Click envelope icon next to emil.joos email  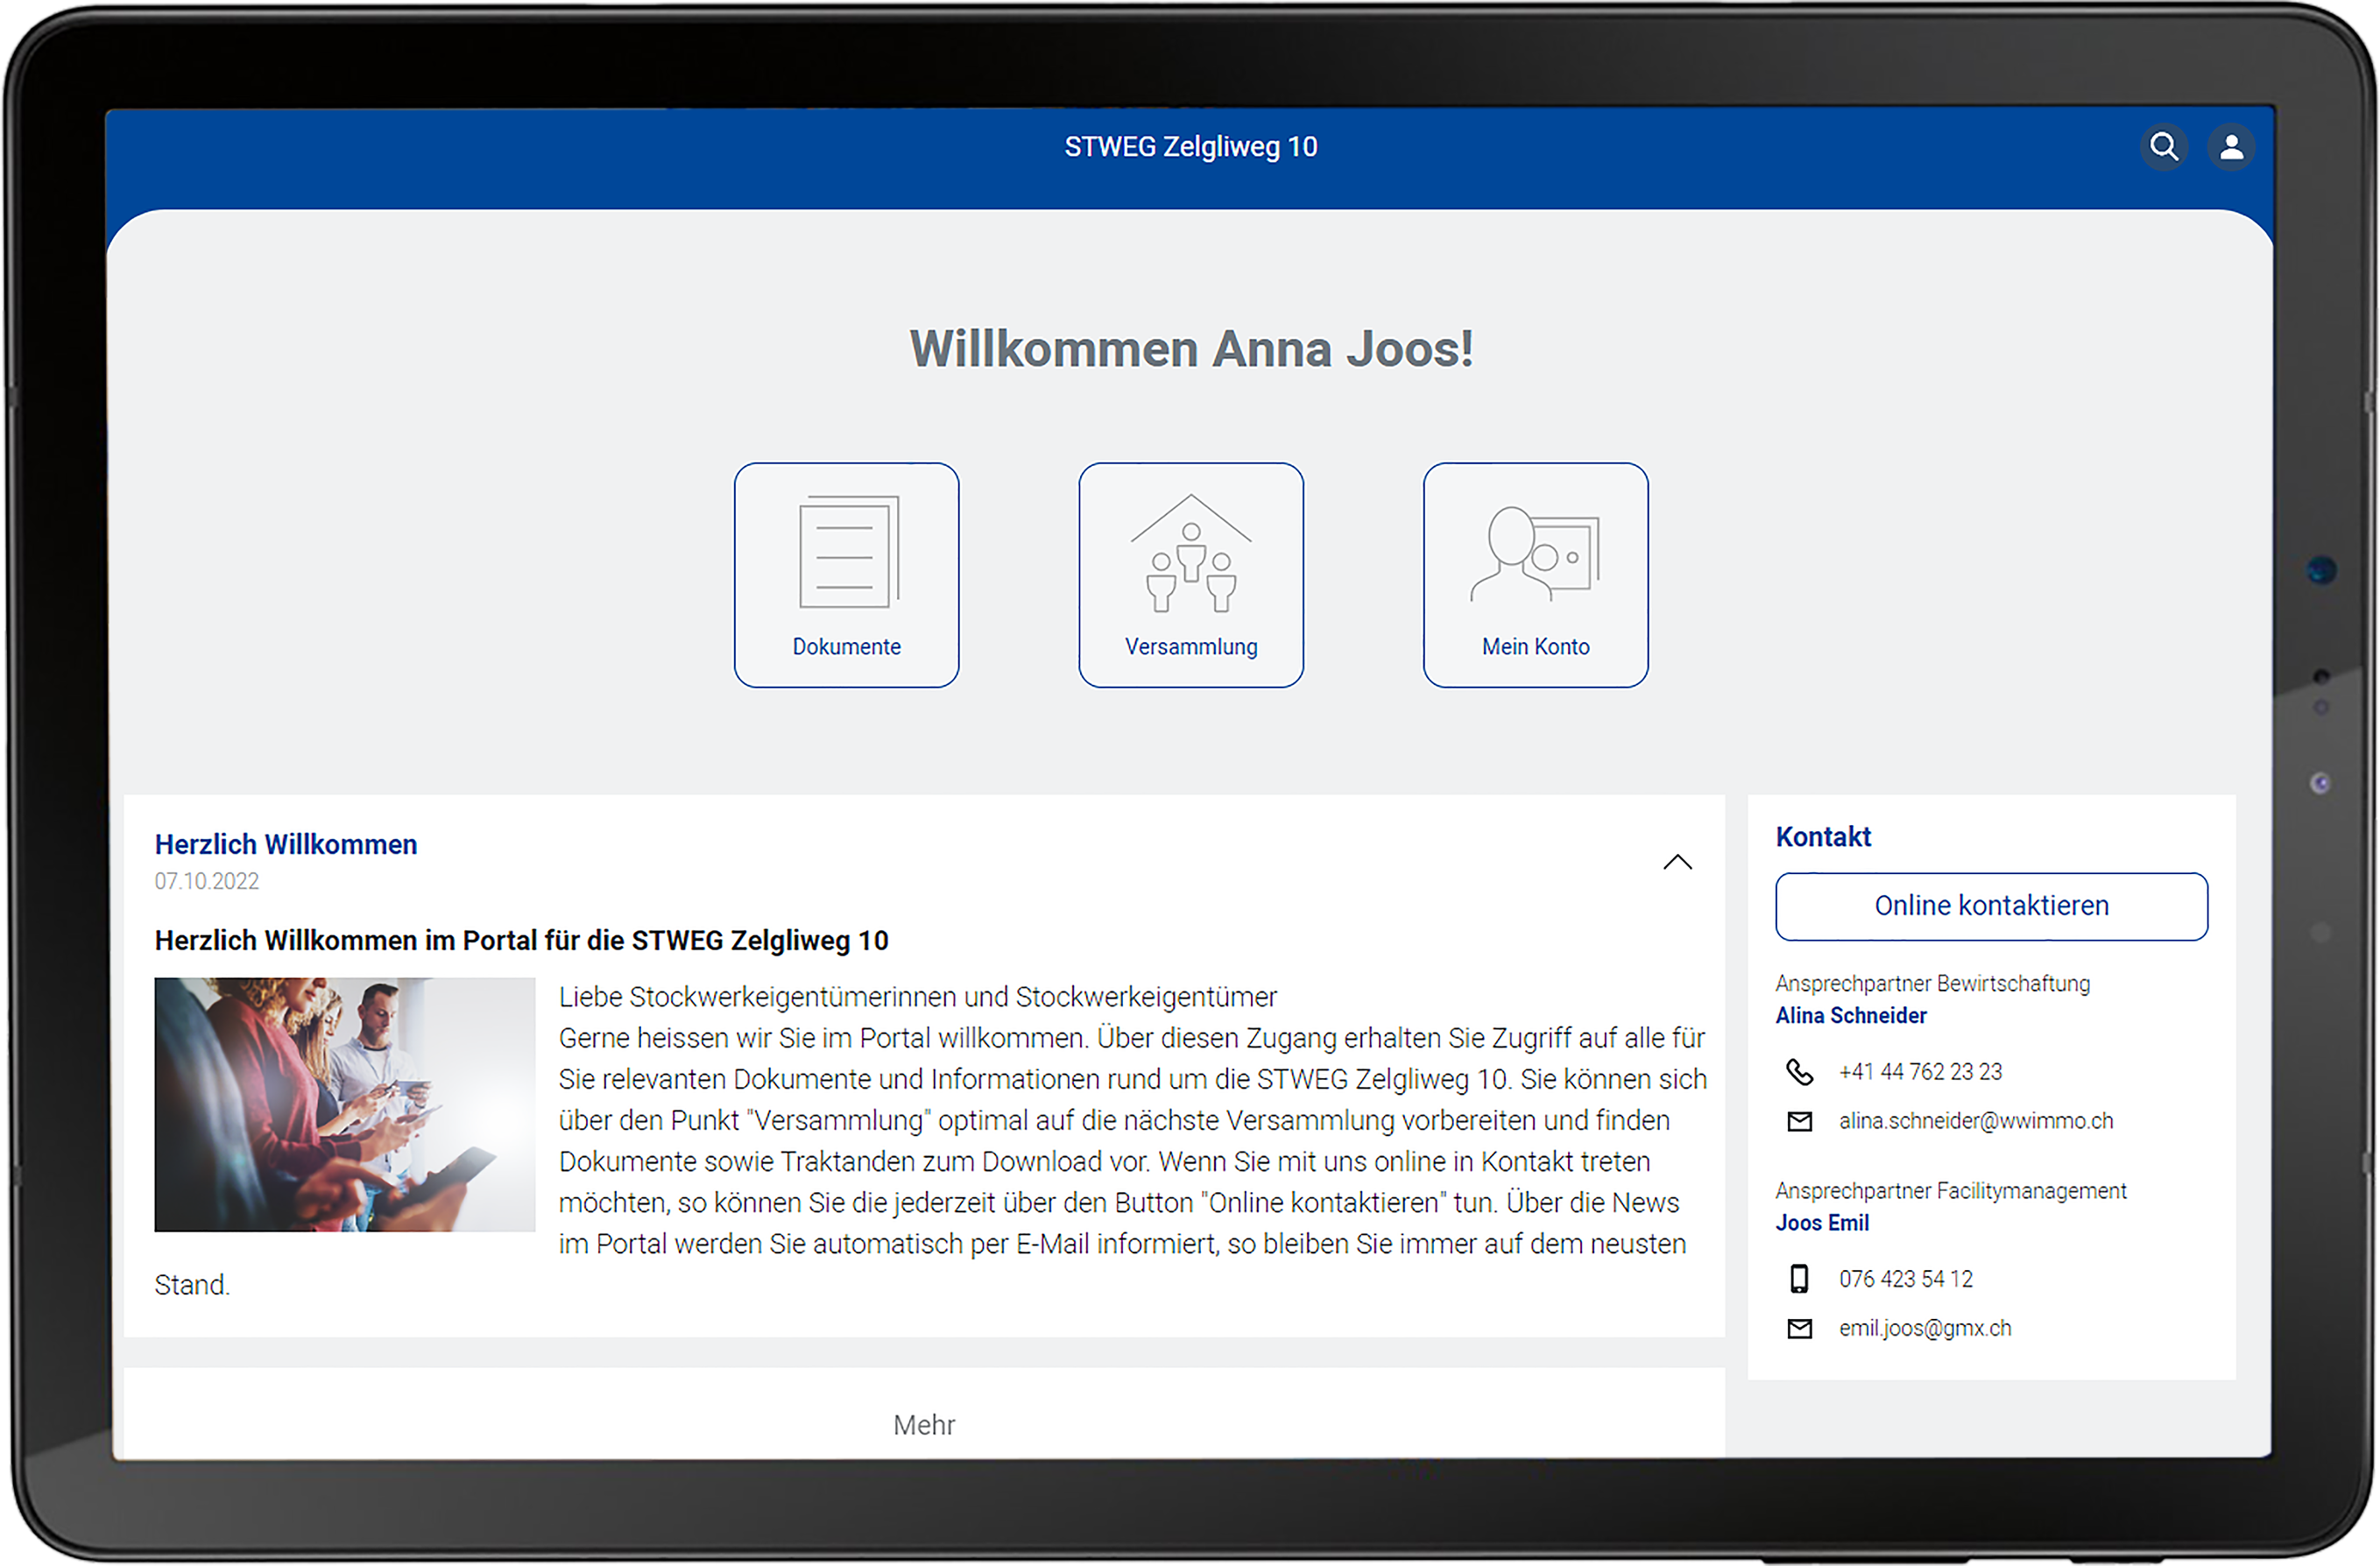pos(1799,1329)
